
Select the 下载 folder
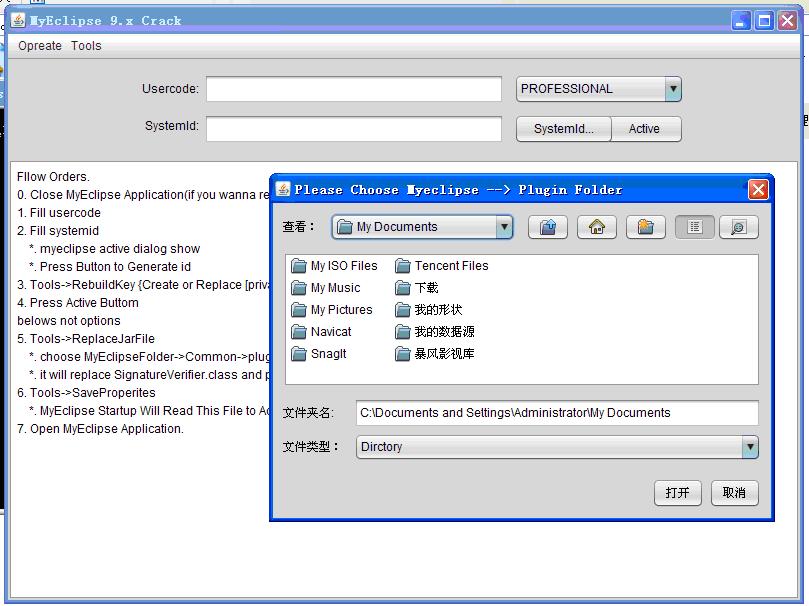tap(417, 288)
